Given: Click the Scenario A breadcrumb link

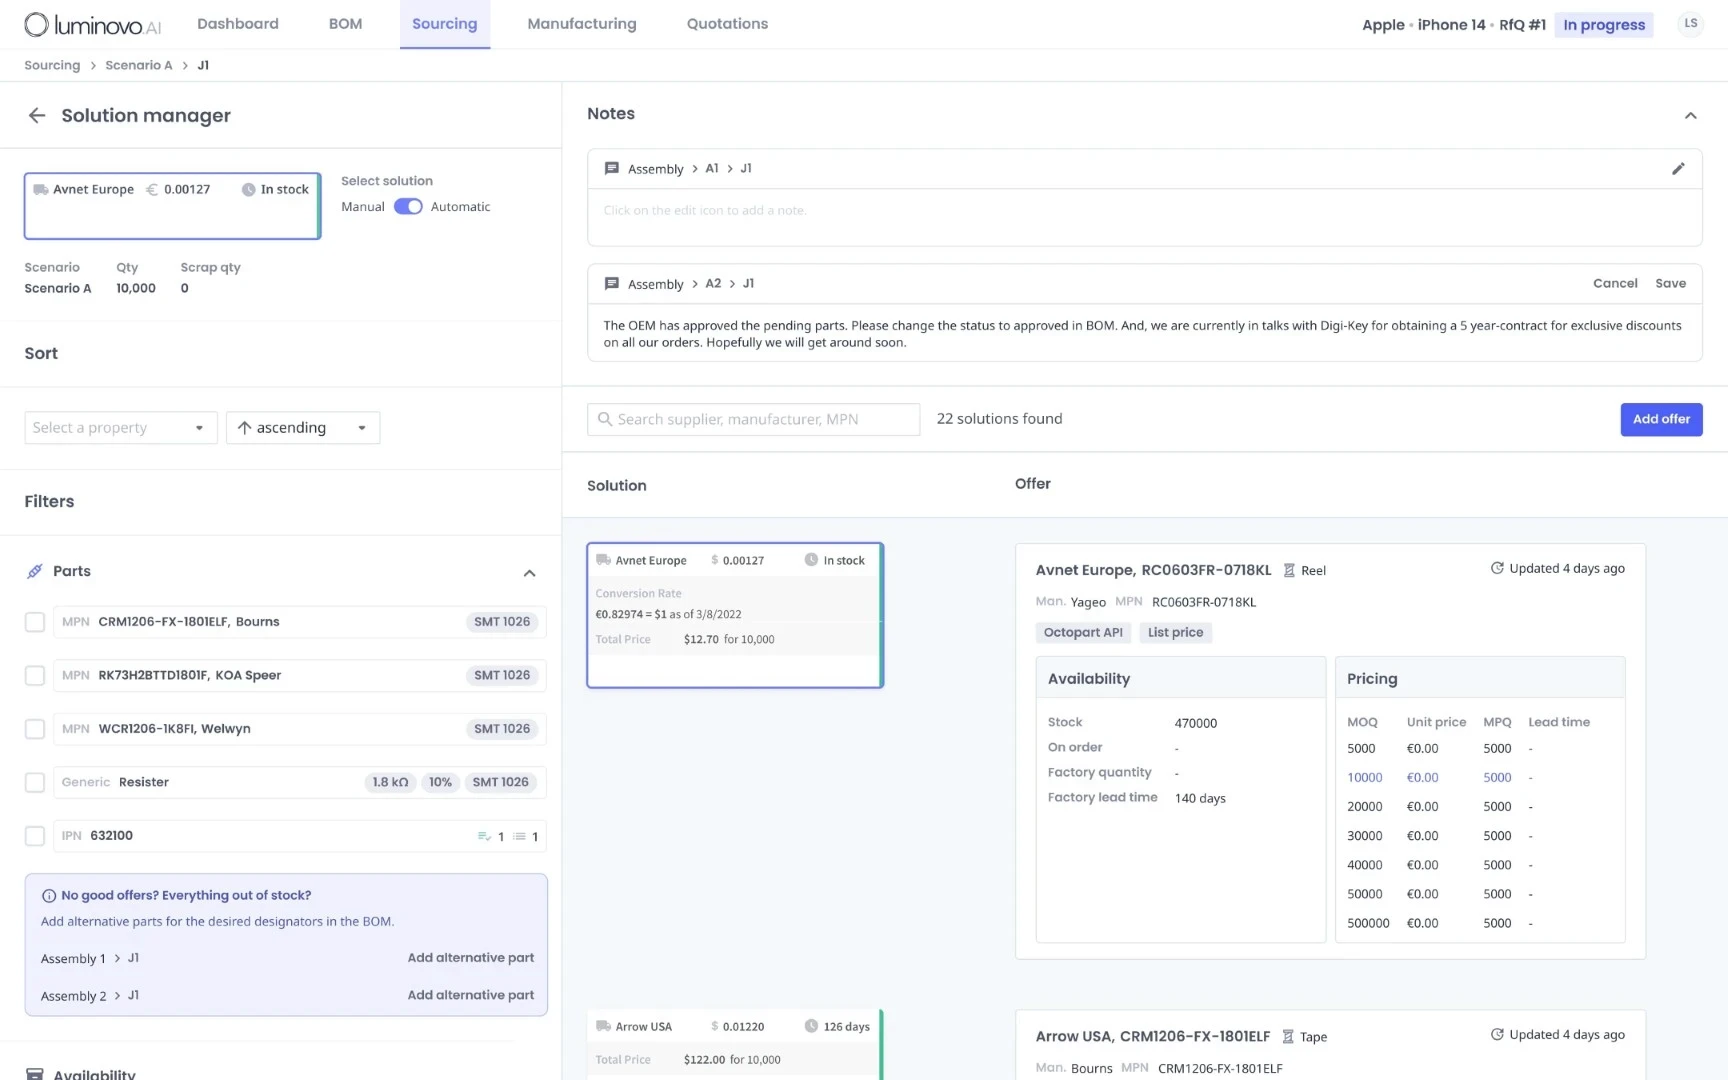Looking at the screenshot, I should (139, 65).
